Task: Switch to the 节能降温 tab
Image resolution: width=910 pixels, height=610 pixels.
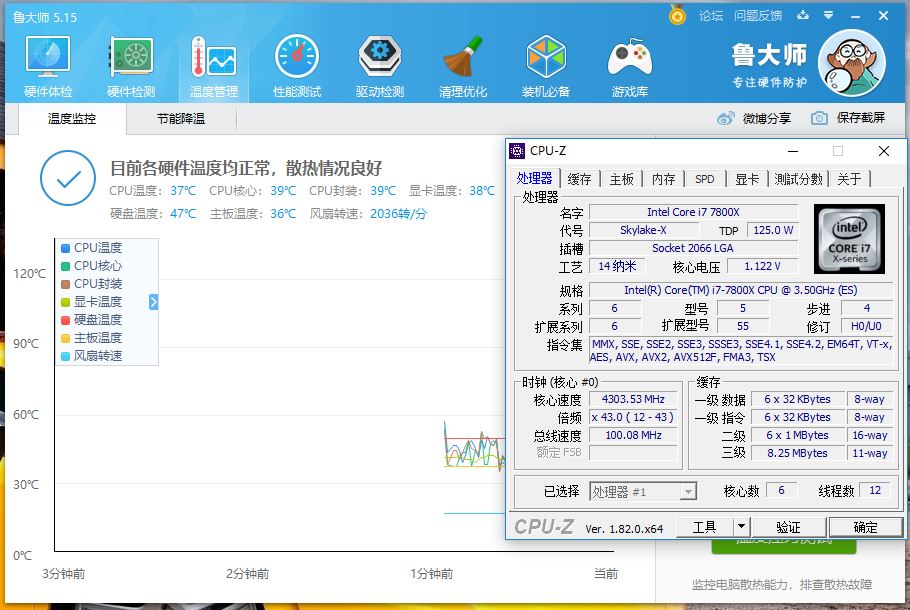Action: click(181, 118)
